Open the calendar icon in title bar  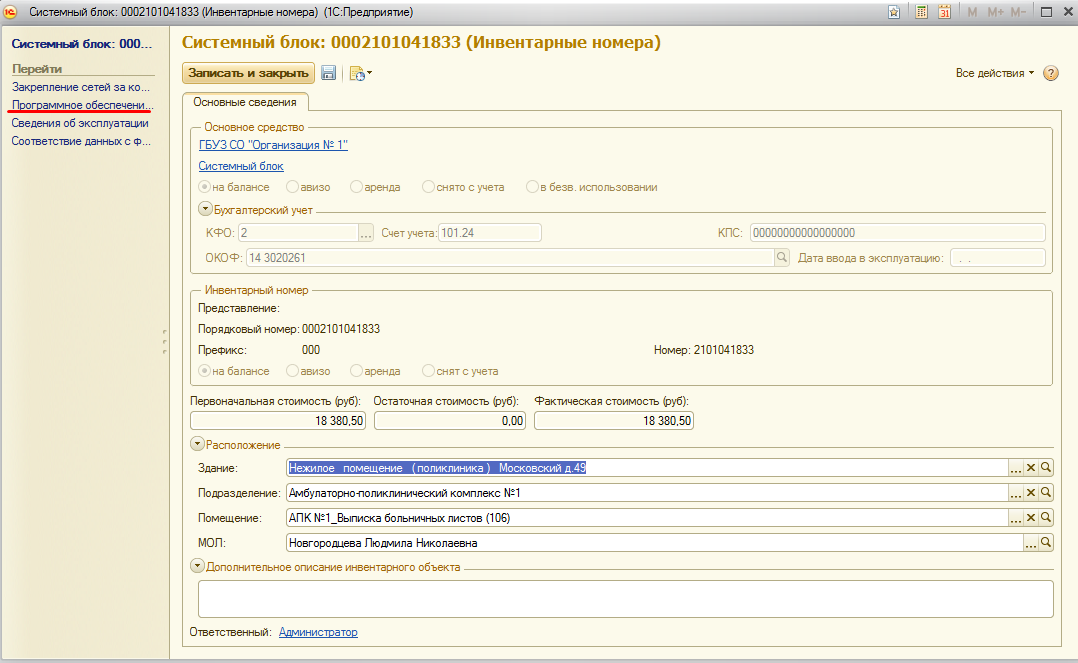pyautogui.click(x=943, y=12)
